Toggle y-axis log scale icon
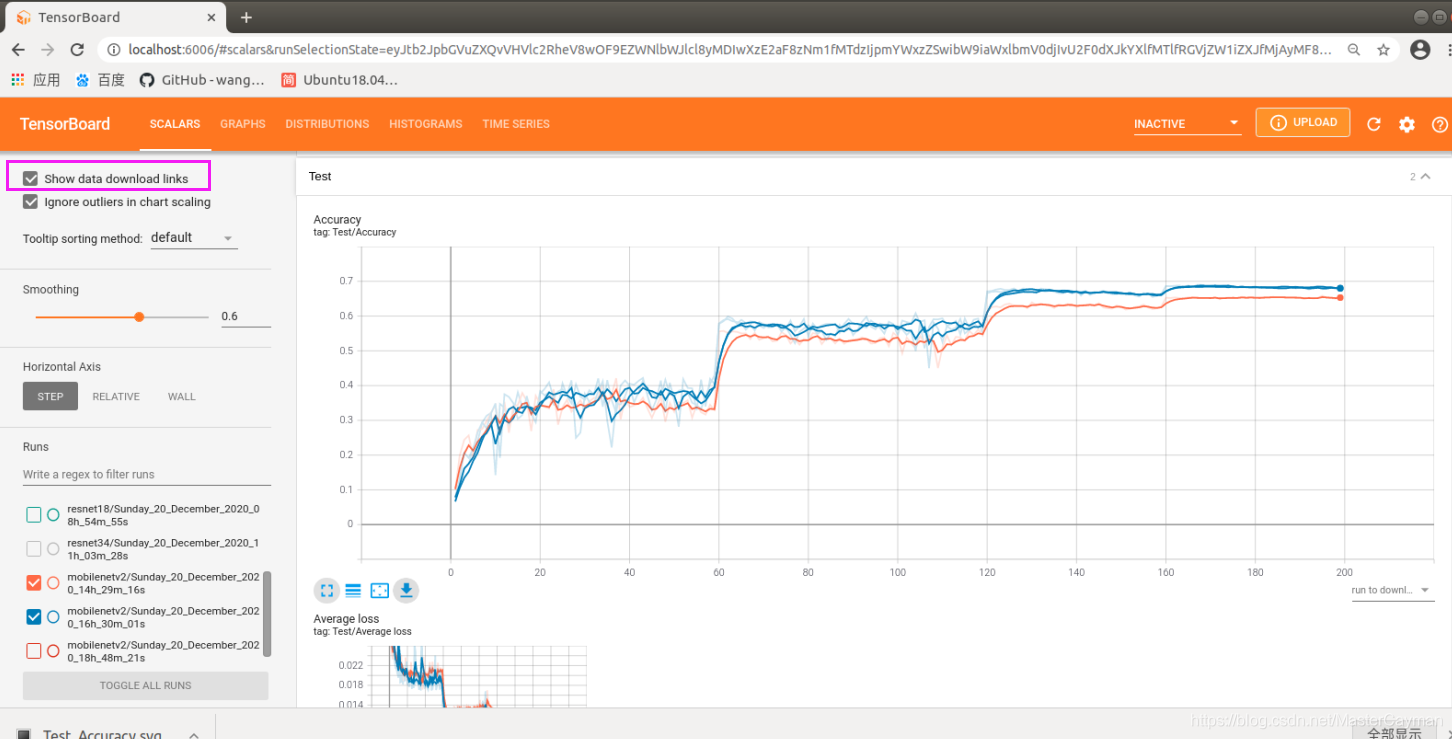1452x739 pixels. (353, 591)
